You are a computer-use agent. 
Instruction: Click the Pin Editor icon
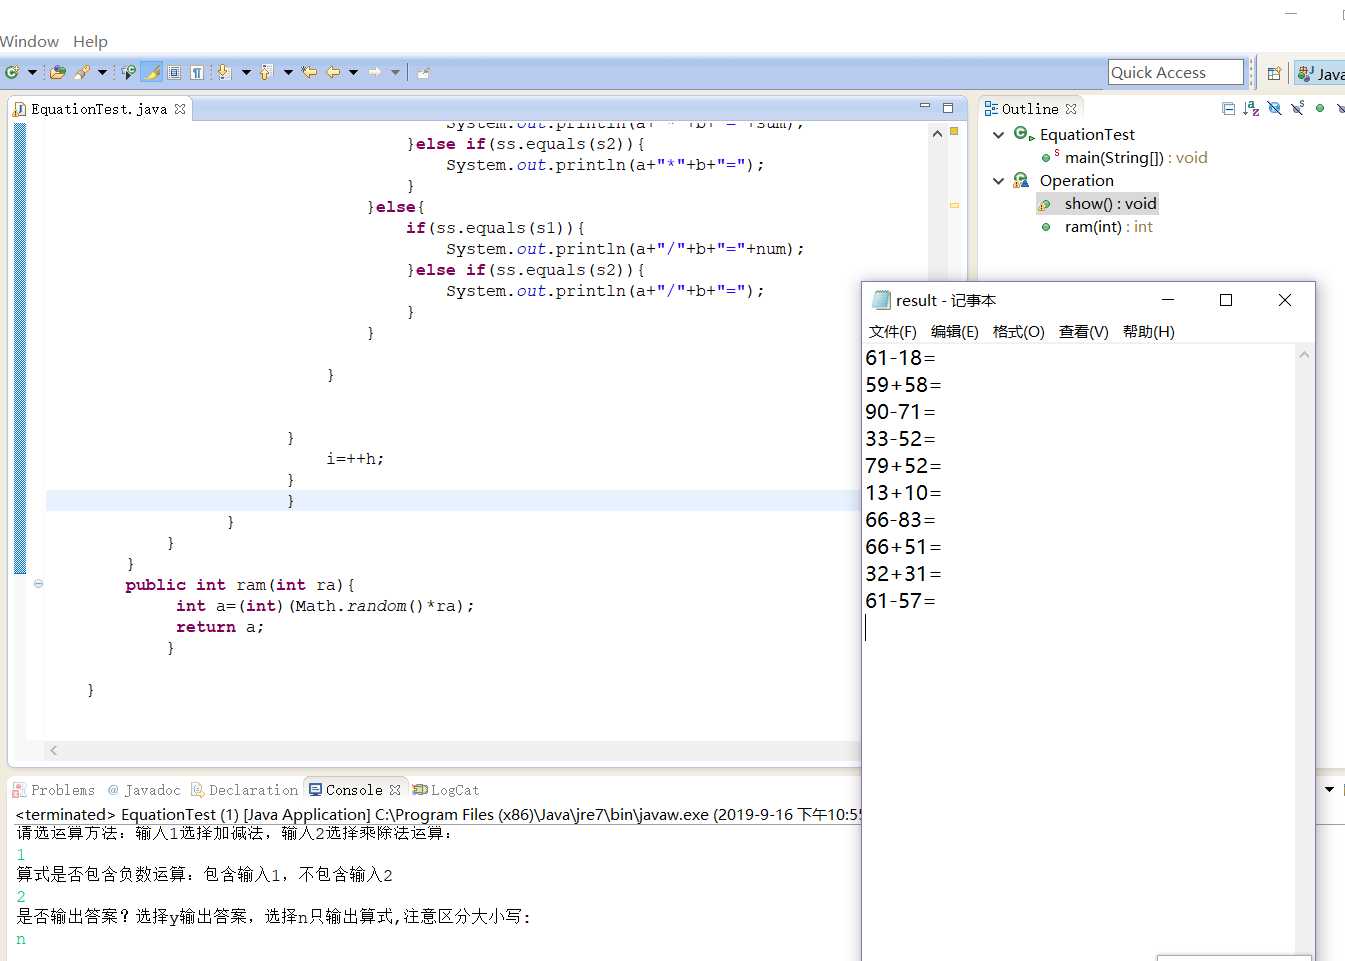click(423, 72)
